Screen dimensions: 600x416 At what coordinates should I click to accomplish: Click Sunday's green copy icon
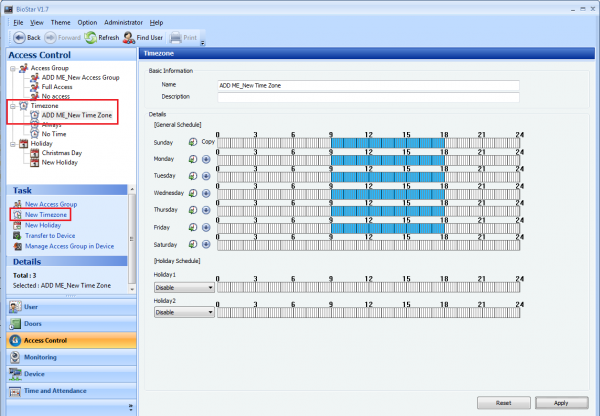click(192, 142)
